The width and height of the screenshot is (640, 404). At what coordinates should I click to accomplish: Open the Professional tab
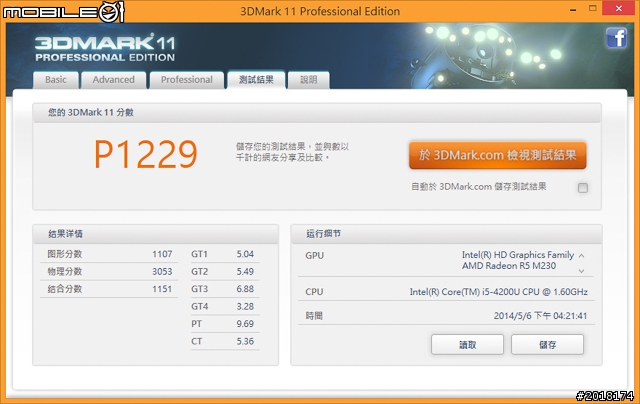pos(187,80)
